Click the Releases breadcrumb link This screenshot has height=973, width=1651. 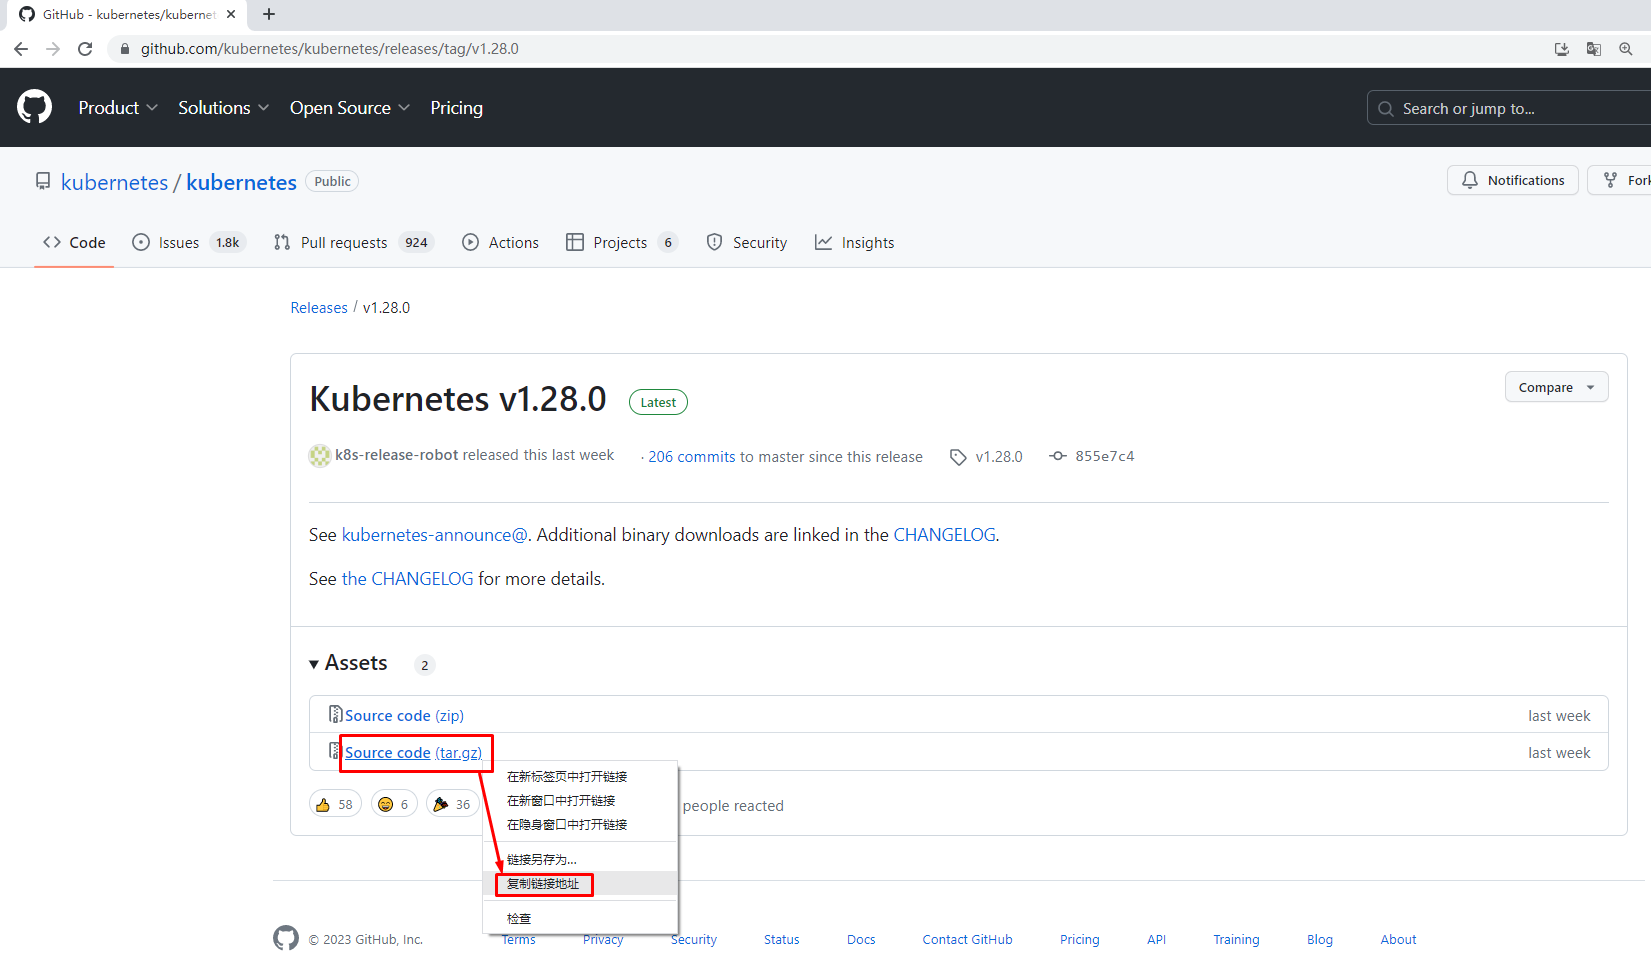319,308
